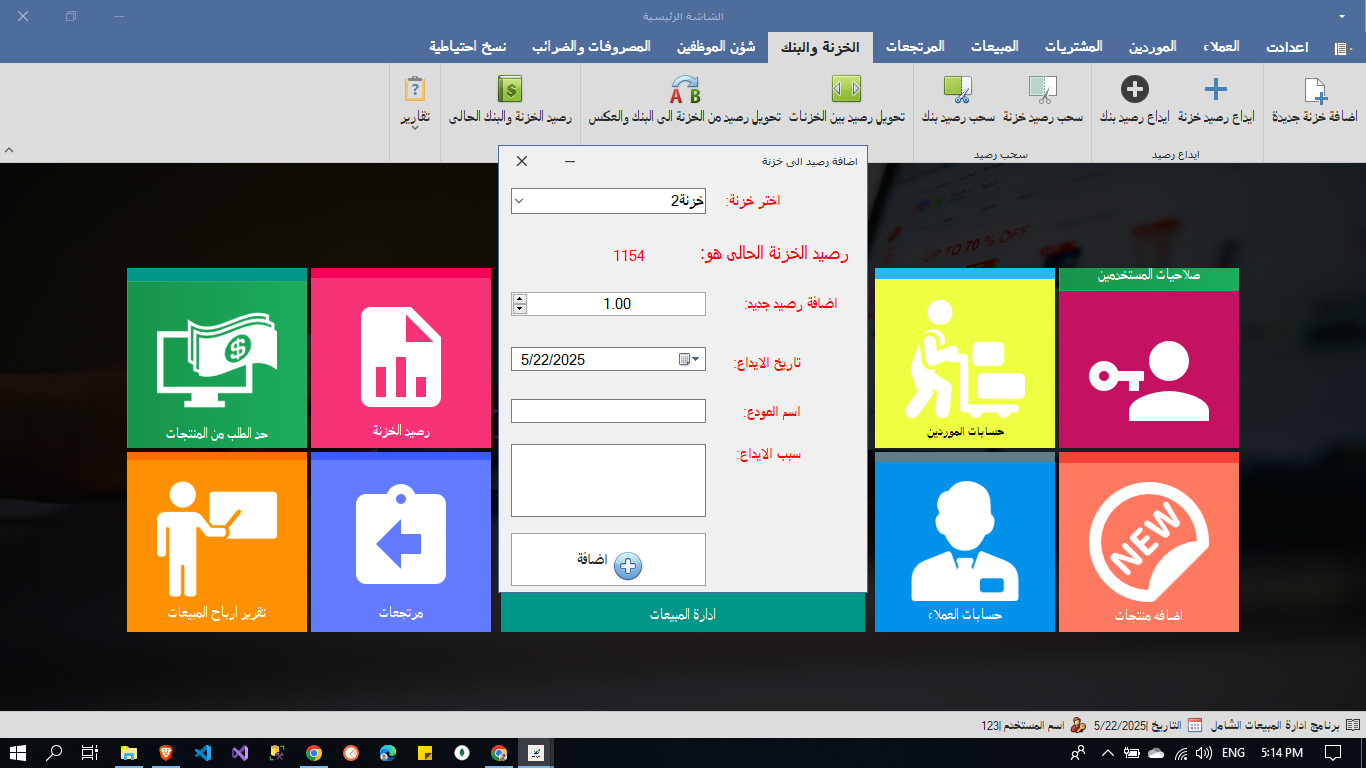
Task: Click the تقارير question mark icon
Action: click(413, 89)
